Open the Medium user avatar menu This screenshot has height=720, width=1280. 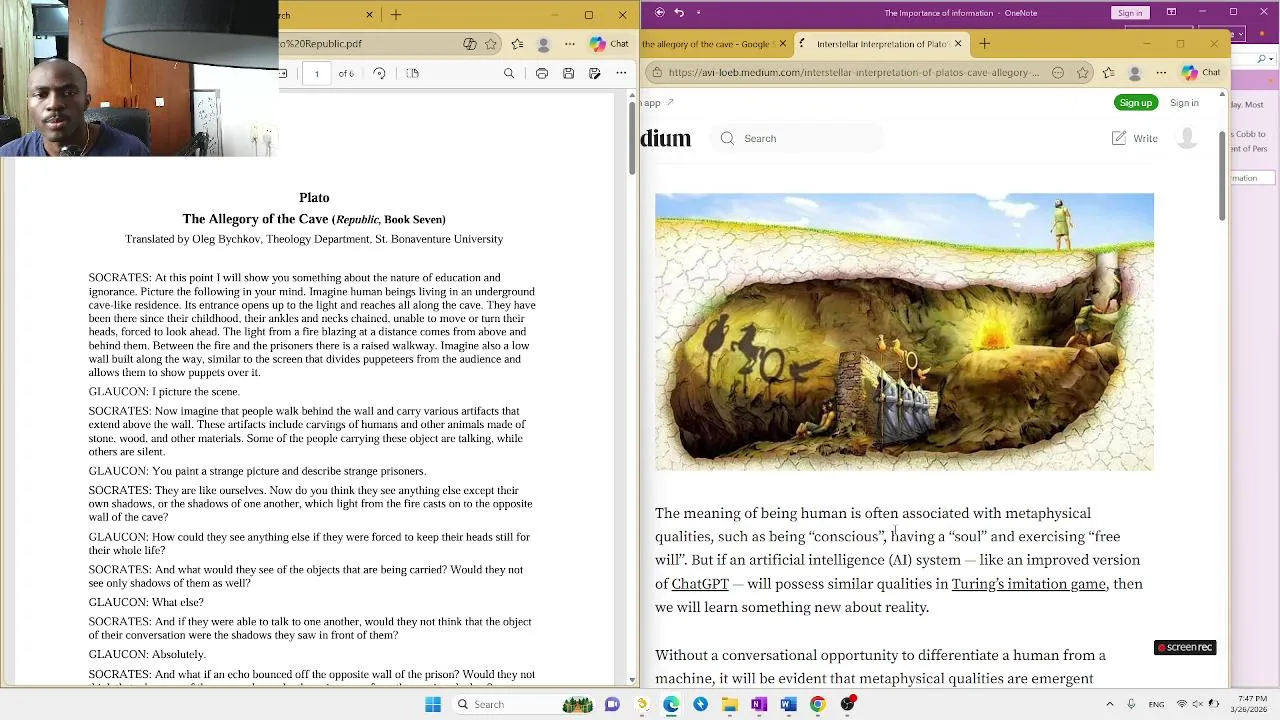(x=1187, y=138)
